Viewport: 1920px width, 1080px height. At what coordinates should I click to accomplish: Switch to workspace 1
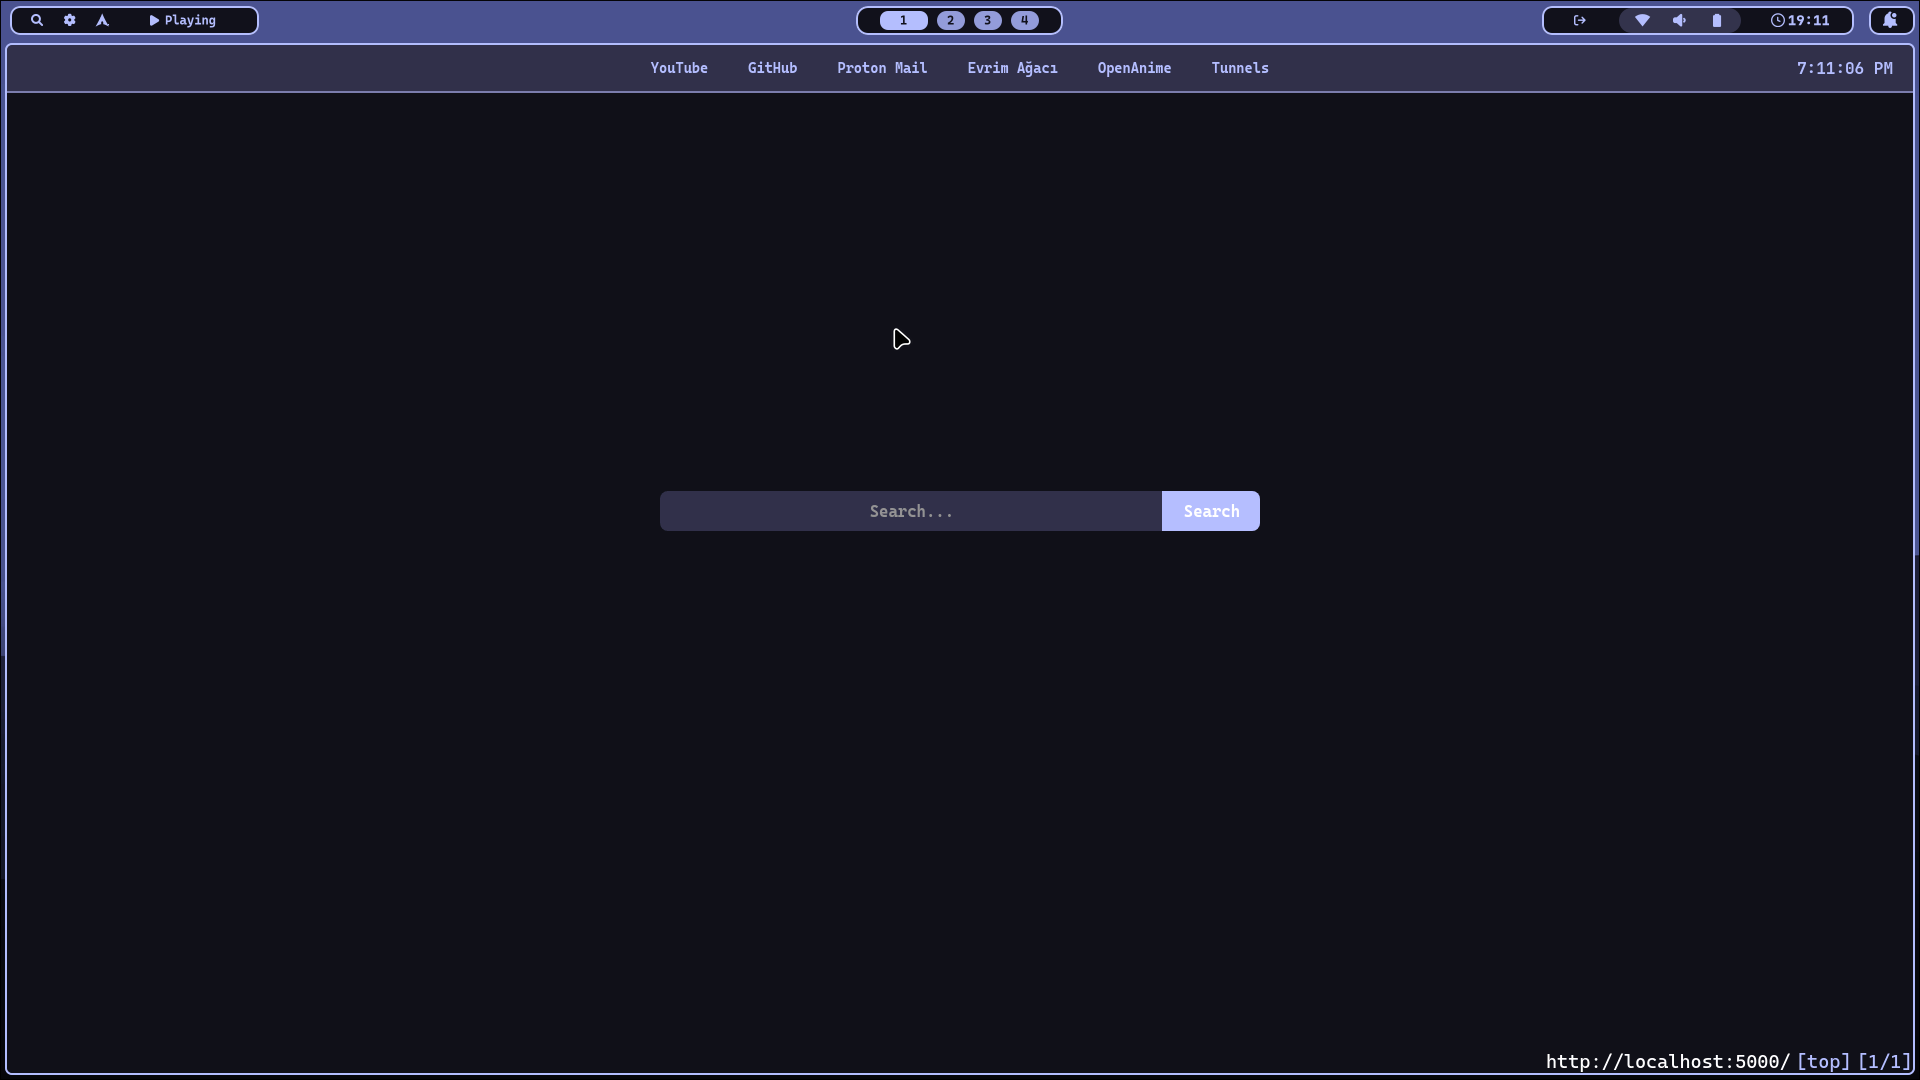pyautogui.click(x=903, y=20)
